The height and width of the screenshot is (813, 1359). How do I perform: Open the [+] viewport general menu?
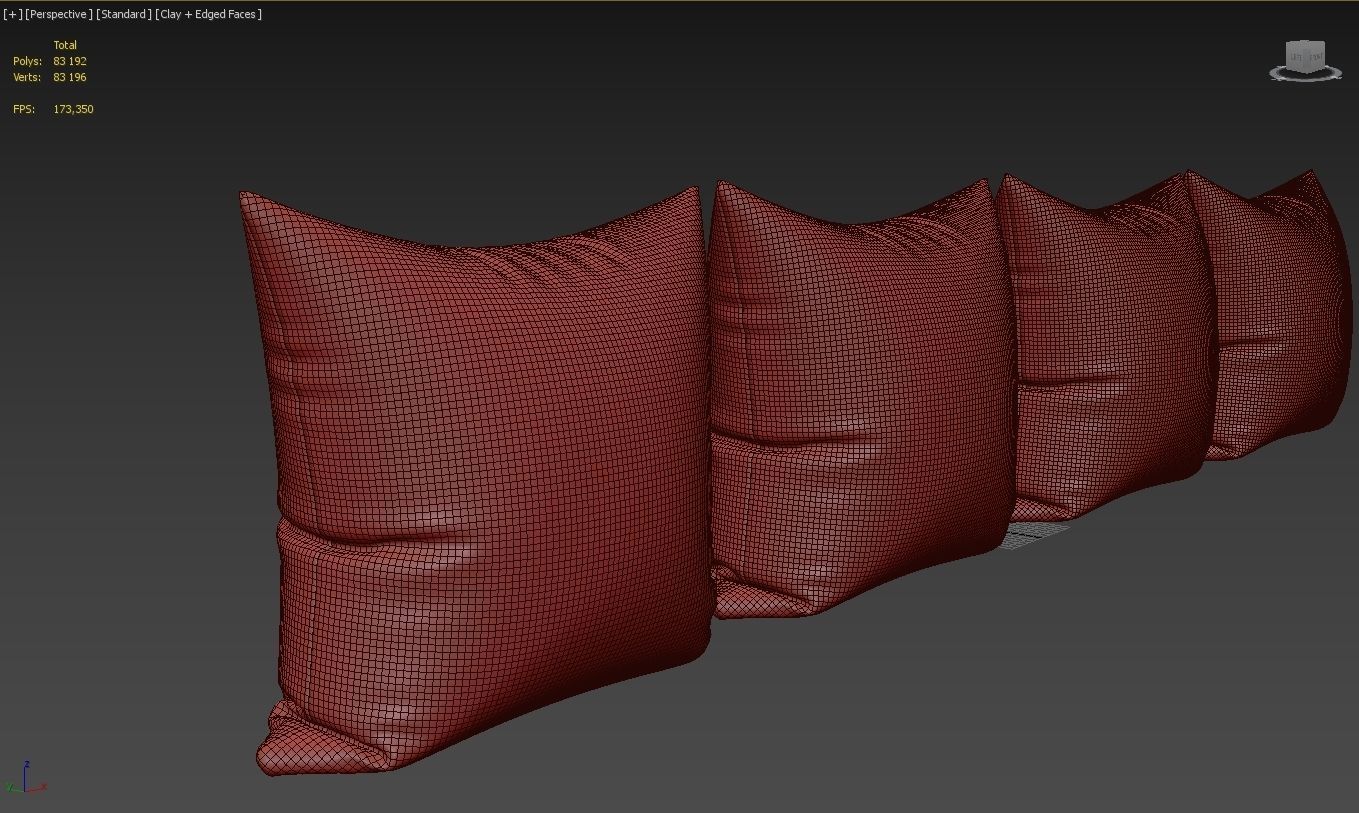(12, 14)
